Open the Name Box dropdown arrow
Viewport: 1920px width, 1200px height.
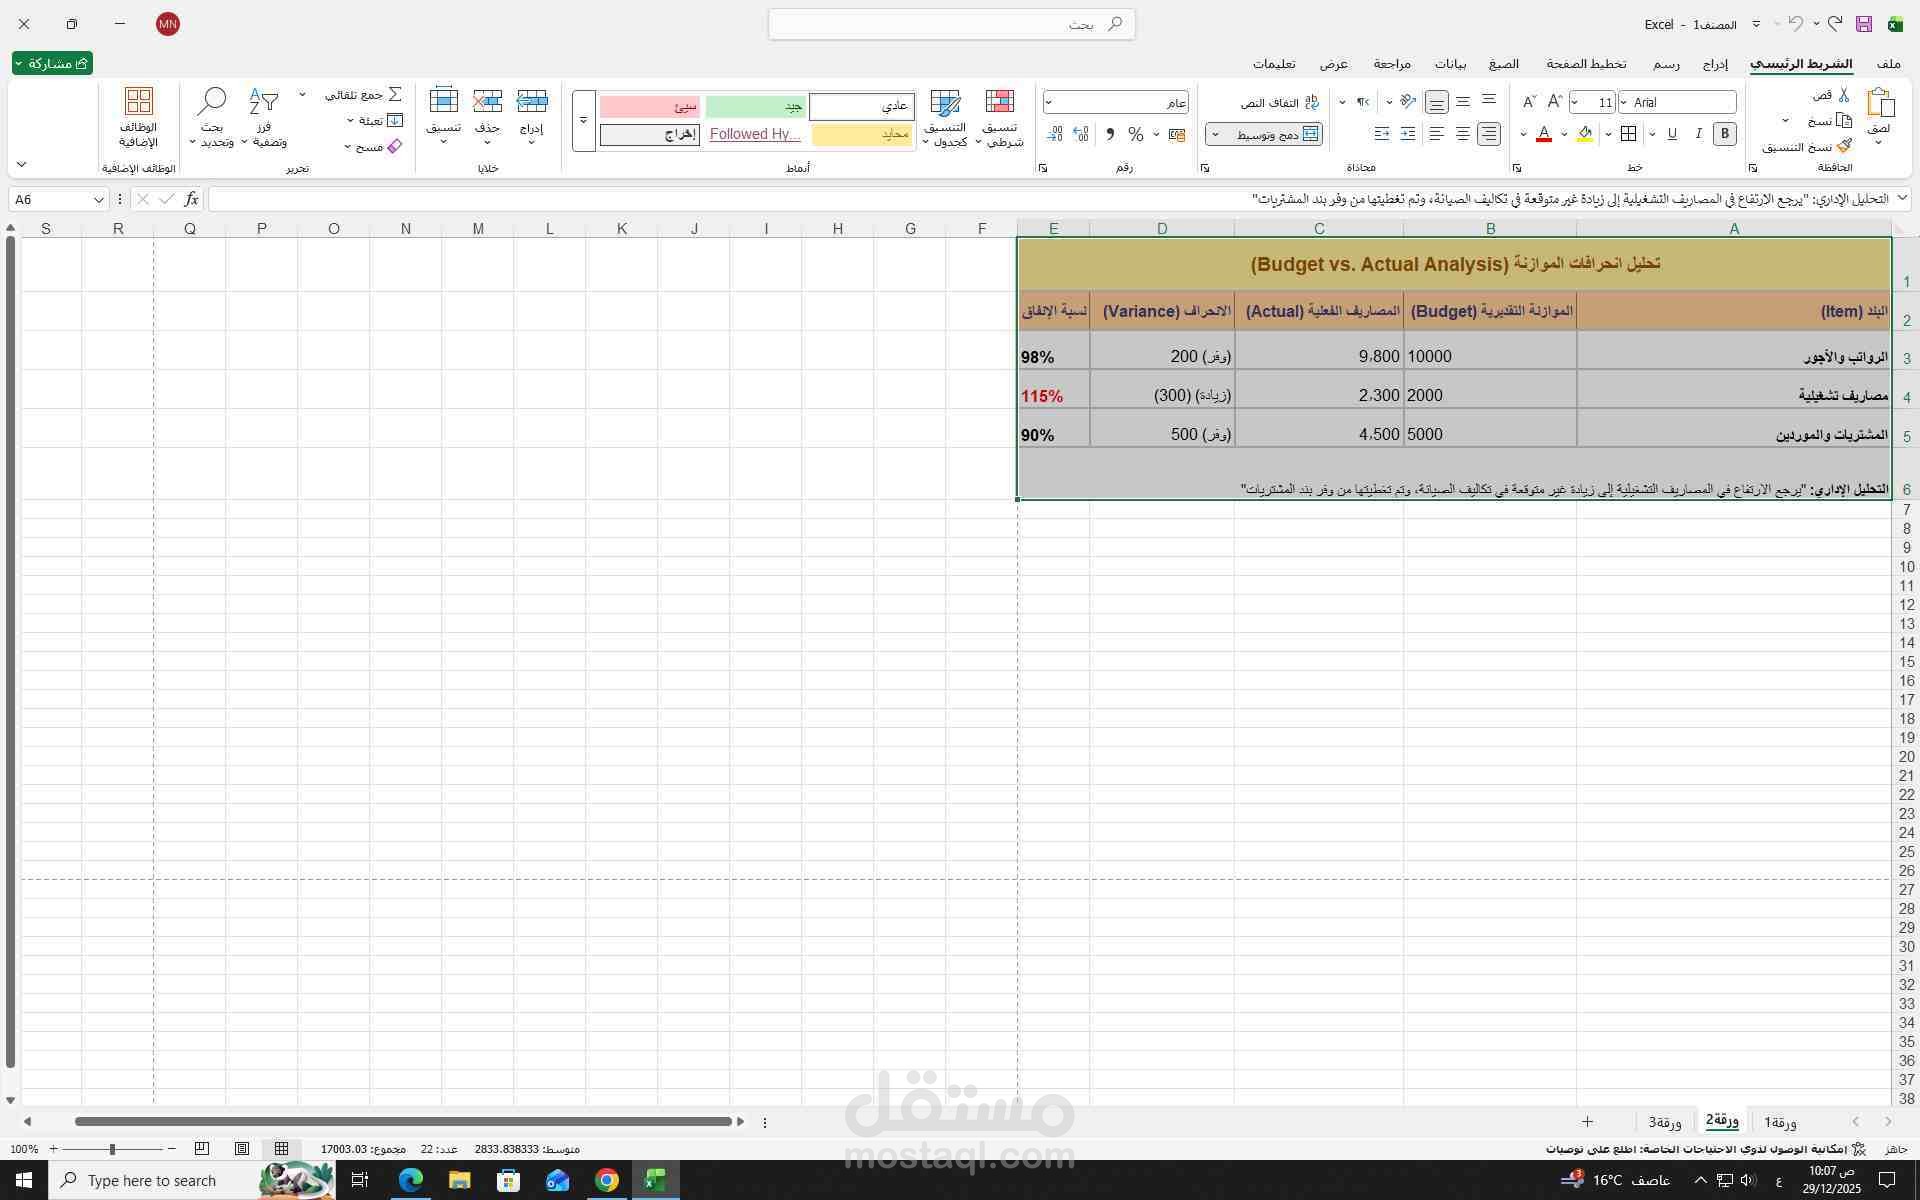[x=98, y=200]
